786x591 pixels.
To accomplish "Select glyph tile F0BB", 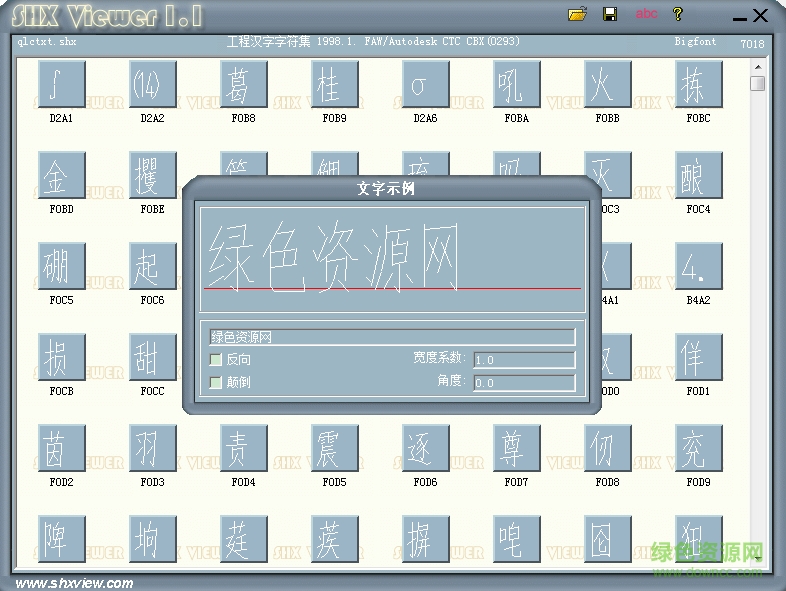I will tap(608, 84).
